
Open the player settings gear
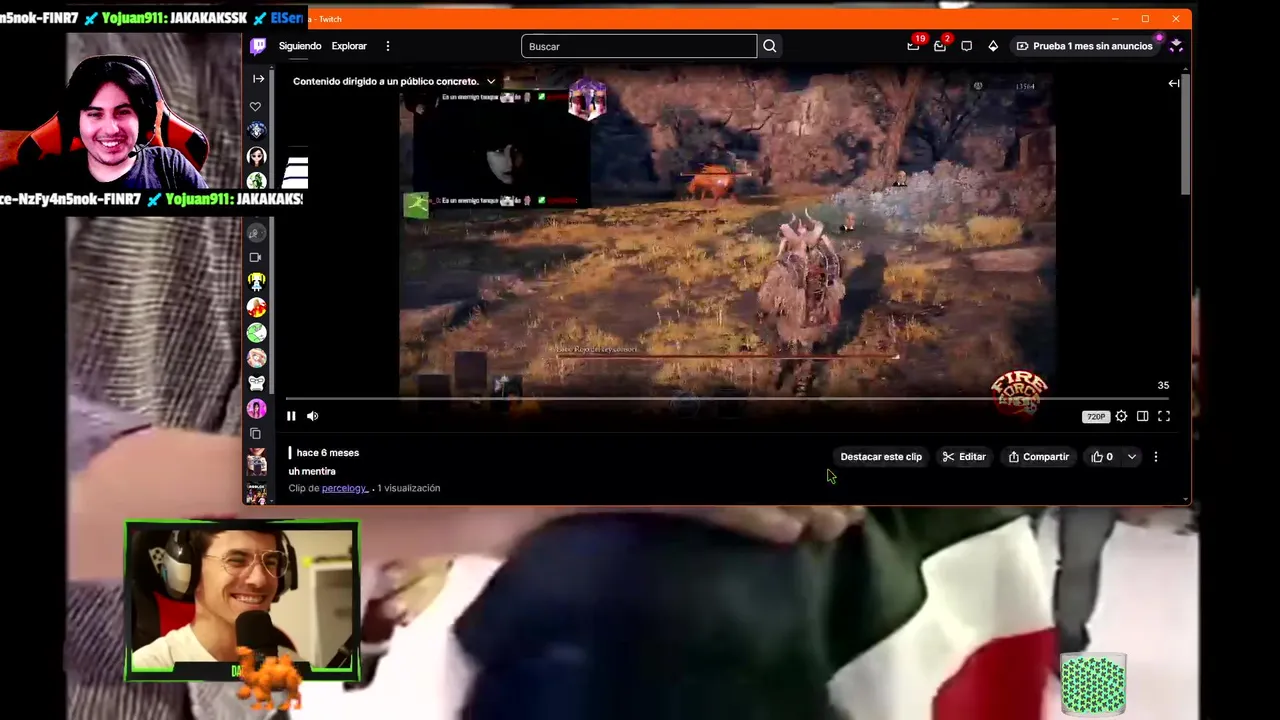pyautogui.click(x=1121, y=416)
